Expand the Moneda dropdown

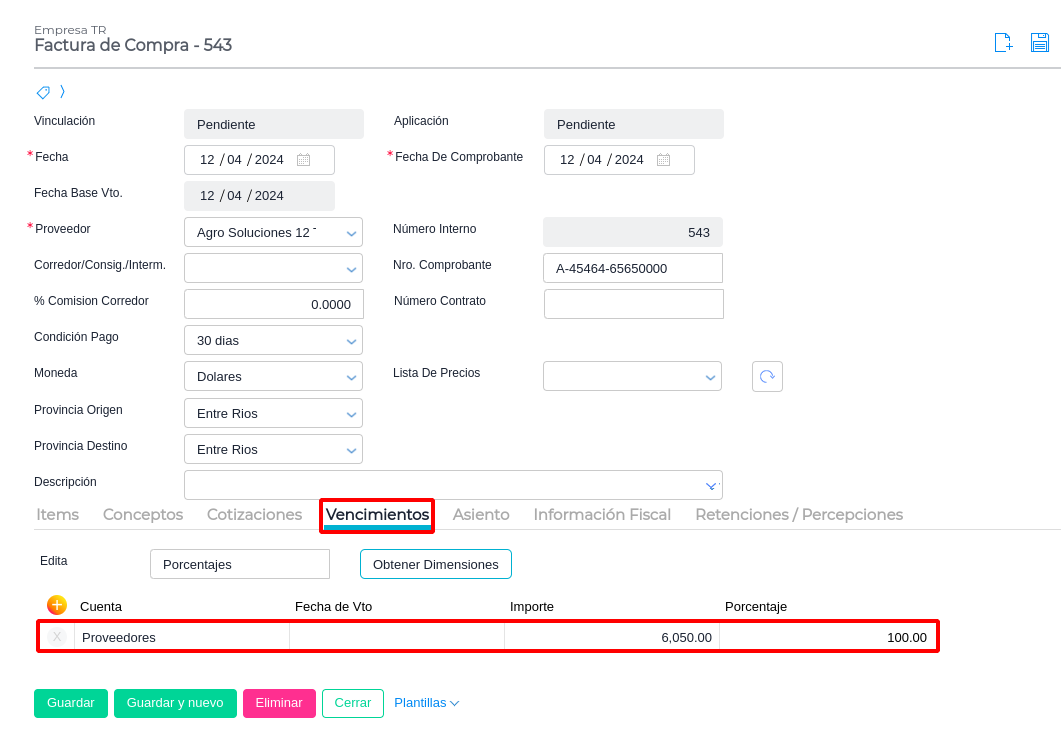tap(351, 377)
